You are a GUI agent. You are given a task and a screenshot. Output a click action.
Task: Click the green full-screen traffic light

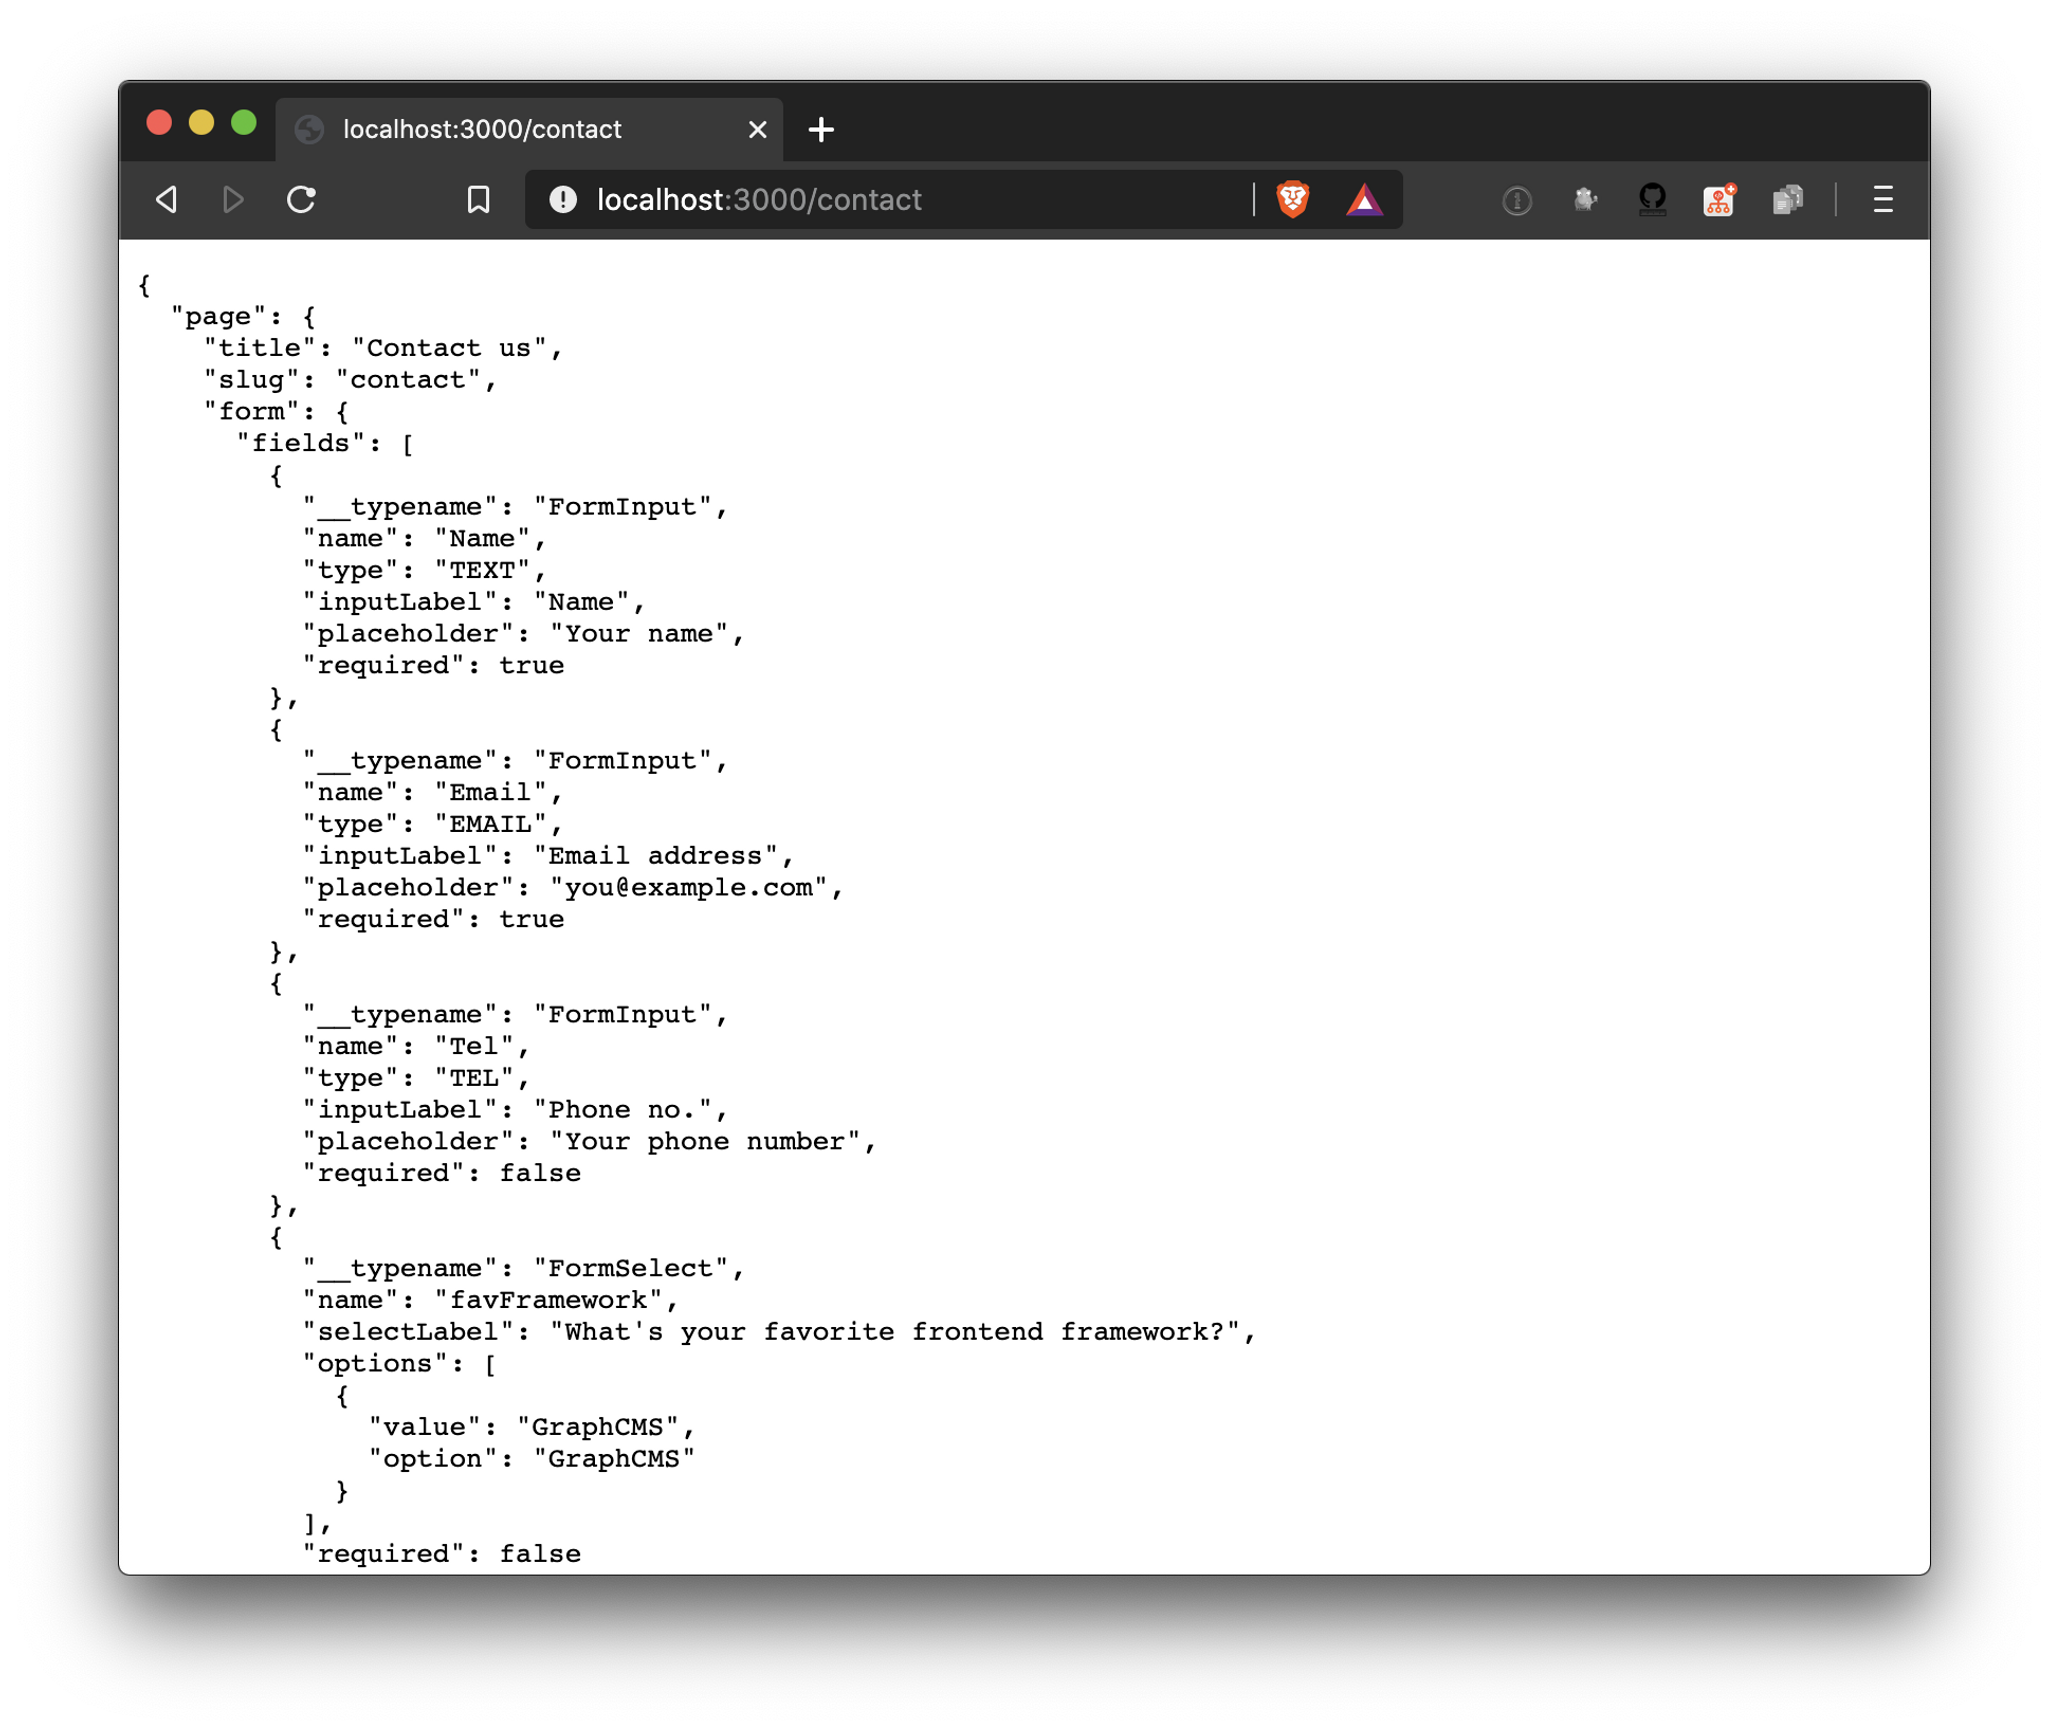pyautogui.click(x=243, y=121)
